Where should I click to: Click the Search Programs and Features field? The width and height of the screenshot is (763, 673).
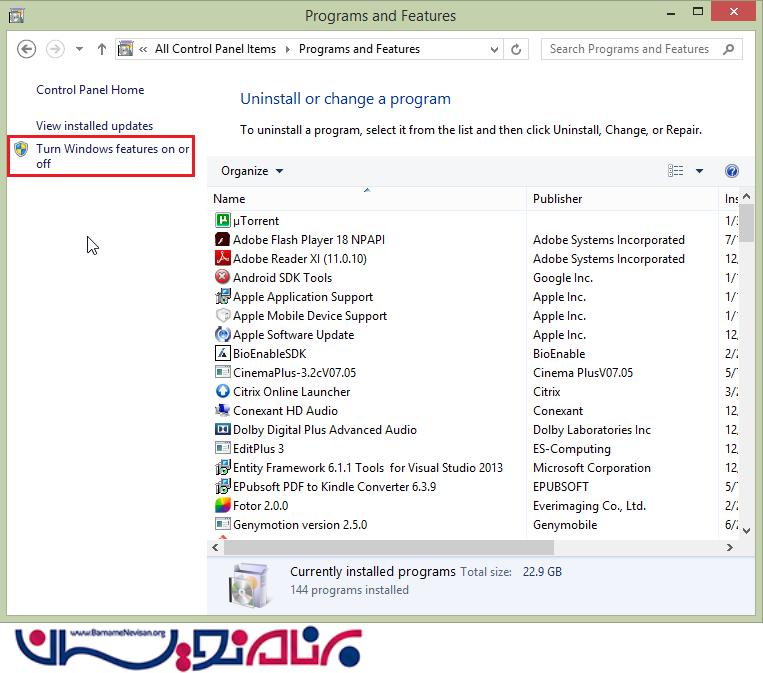click(x=630, y=49)
